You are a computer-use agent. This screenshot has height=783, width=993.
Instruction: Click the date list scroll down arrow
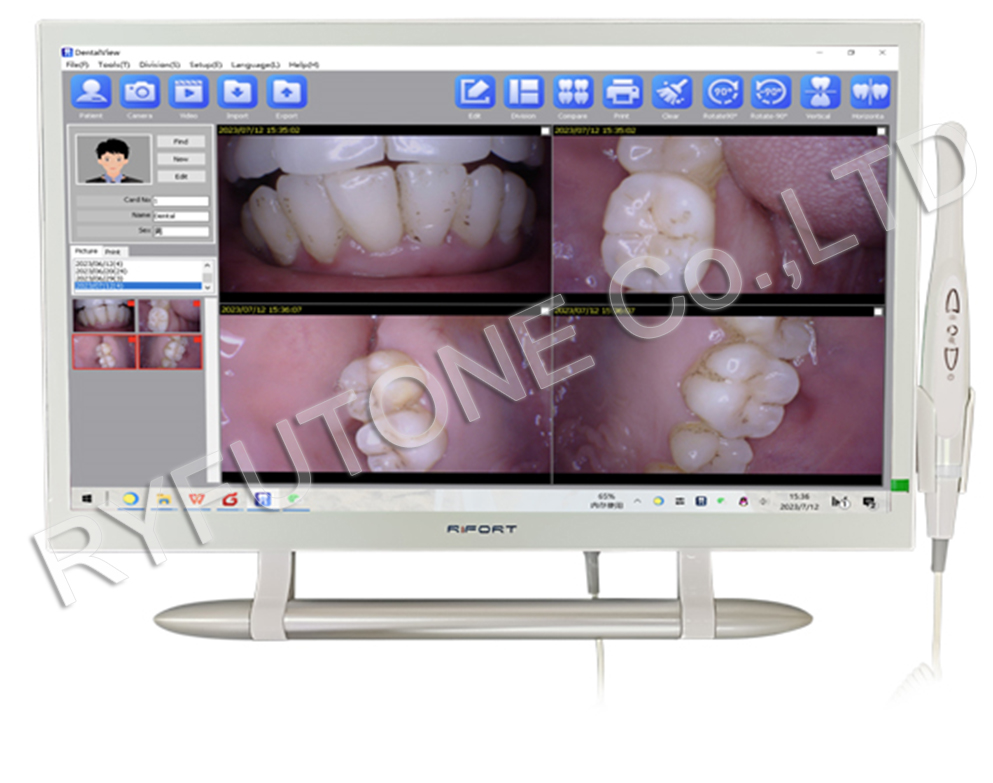pyautogui.click(x=208, y=287)
